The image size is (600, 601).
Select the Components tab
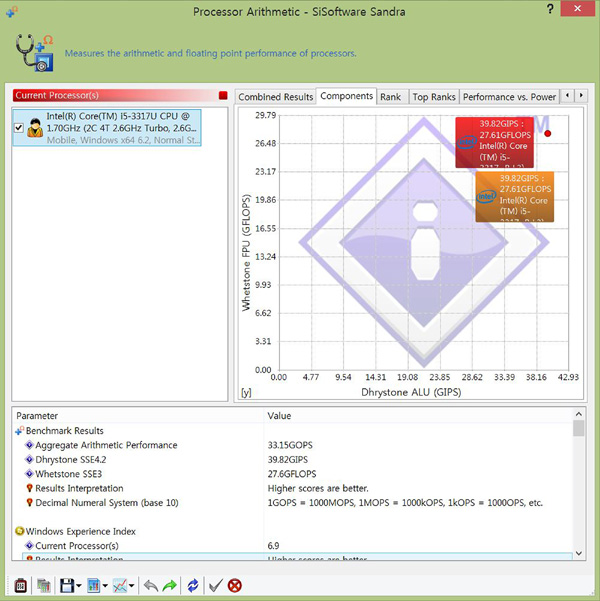click(x=347, y=96)
